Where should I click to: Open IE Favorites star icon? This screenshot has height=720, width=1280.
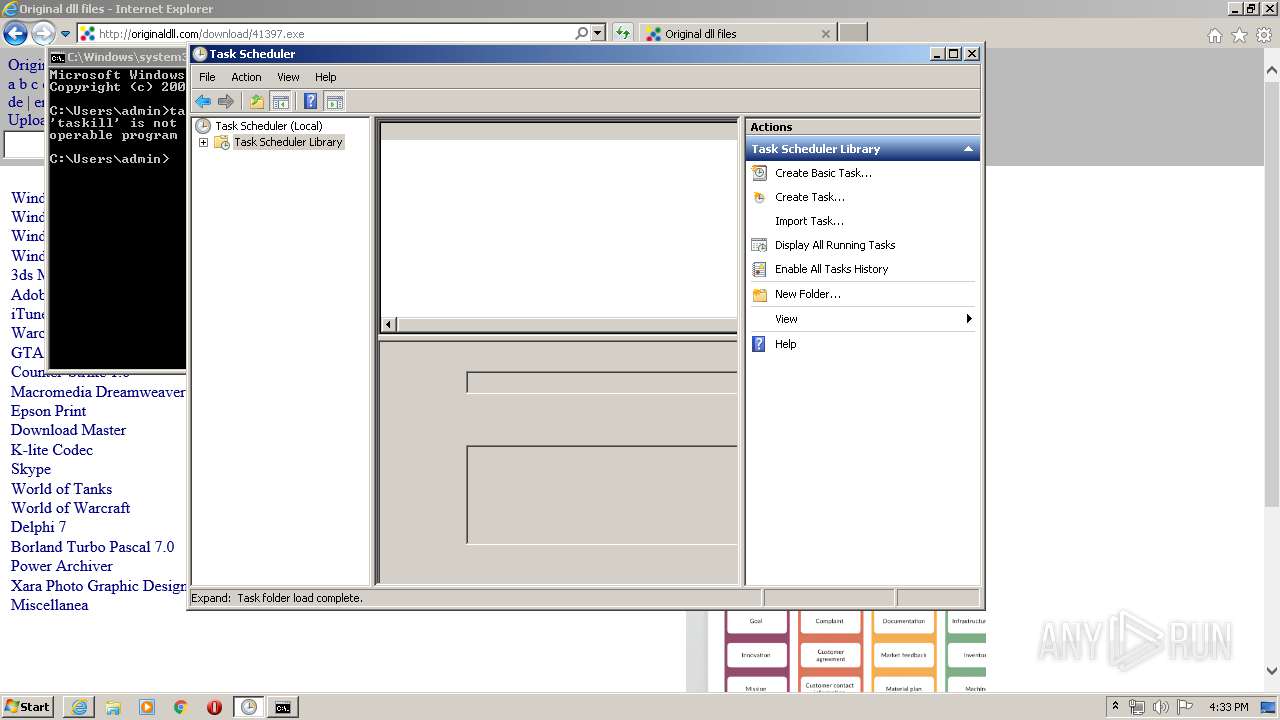(1239, 35)
